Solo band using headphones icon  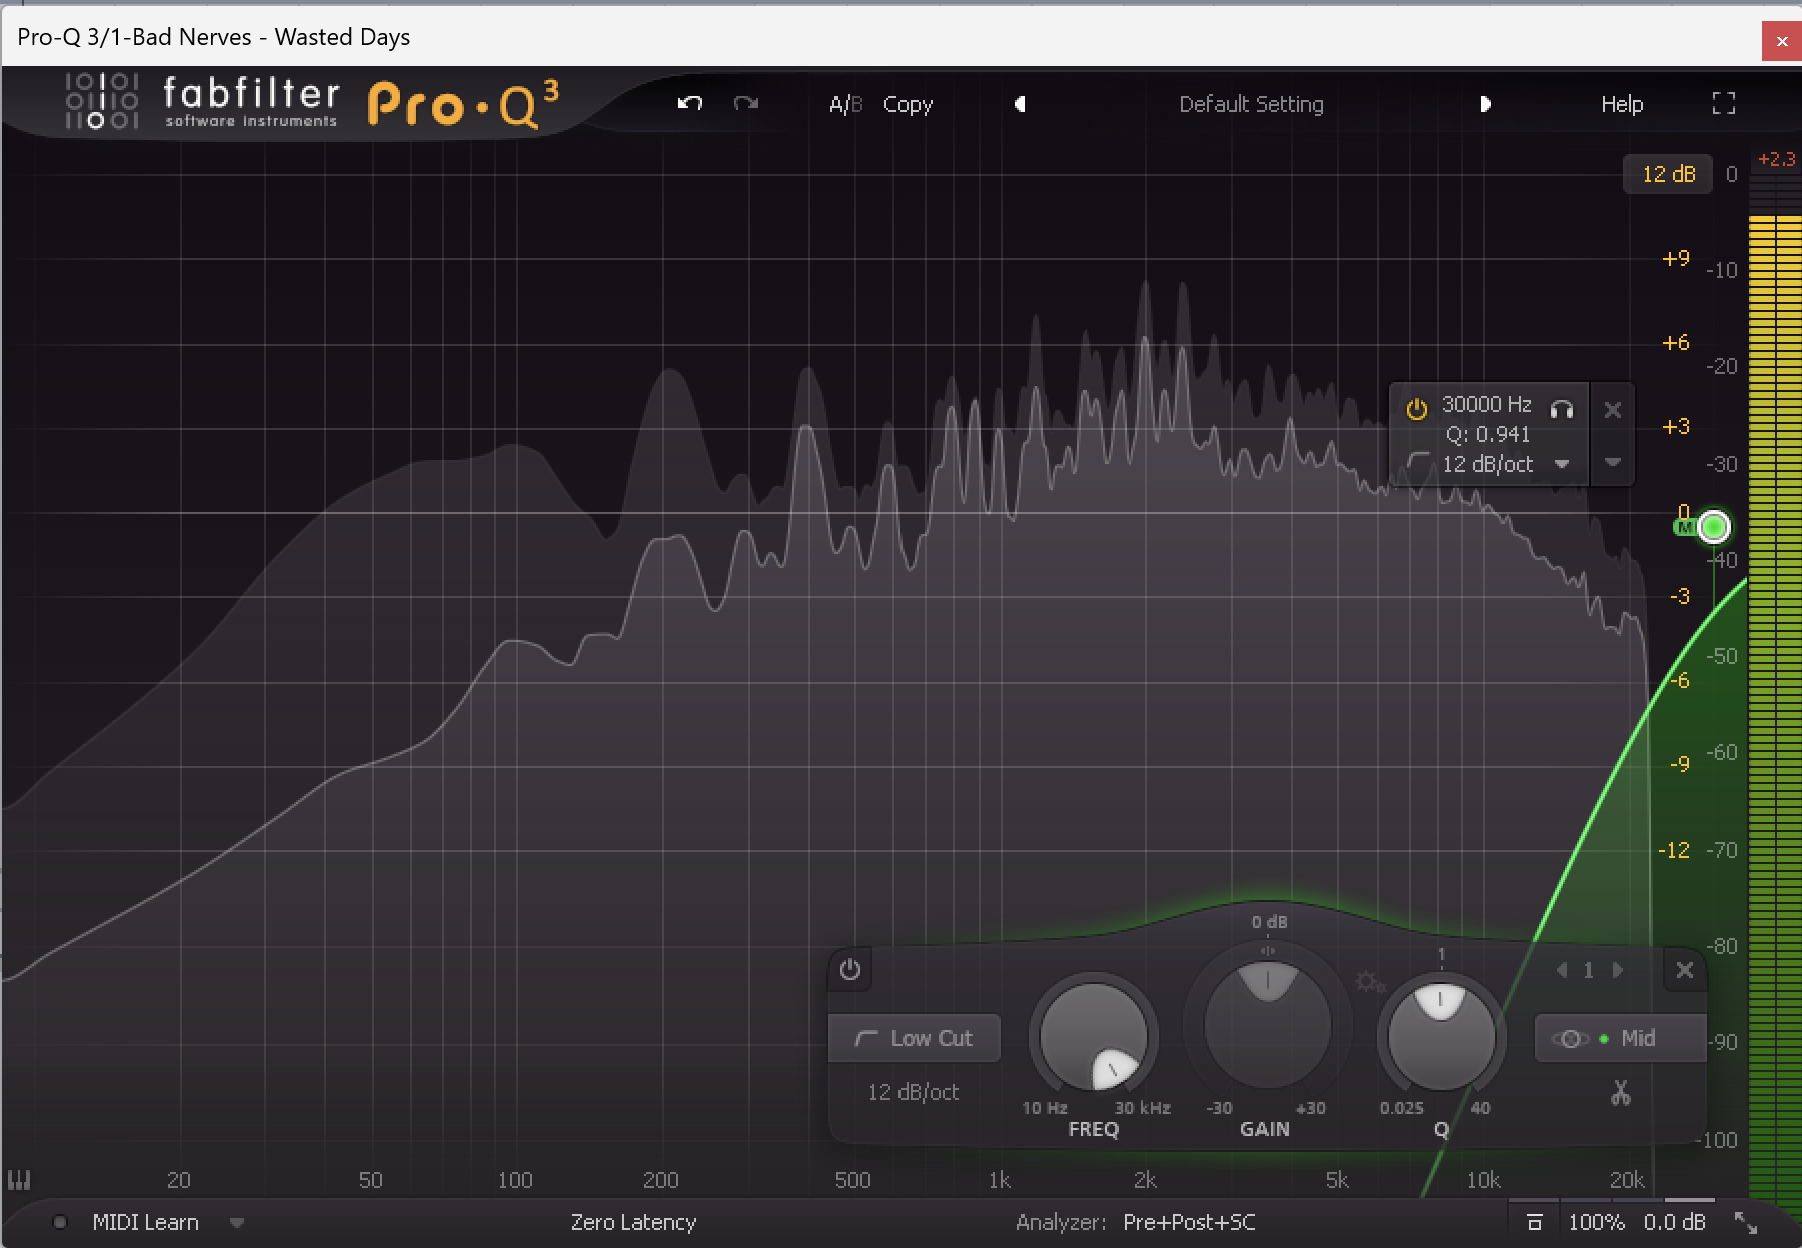[1562, 408]
